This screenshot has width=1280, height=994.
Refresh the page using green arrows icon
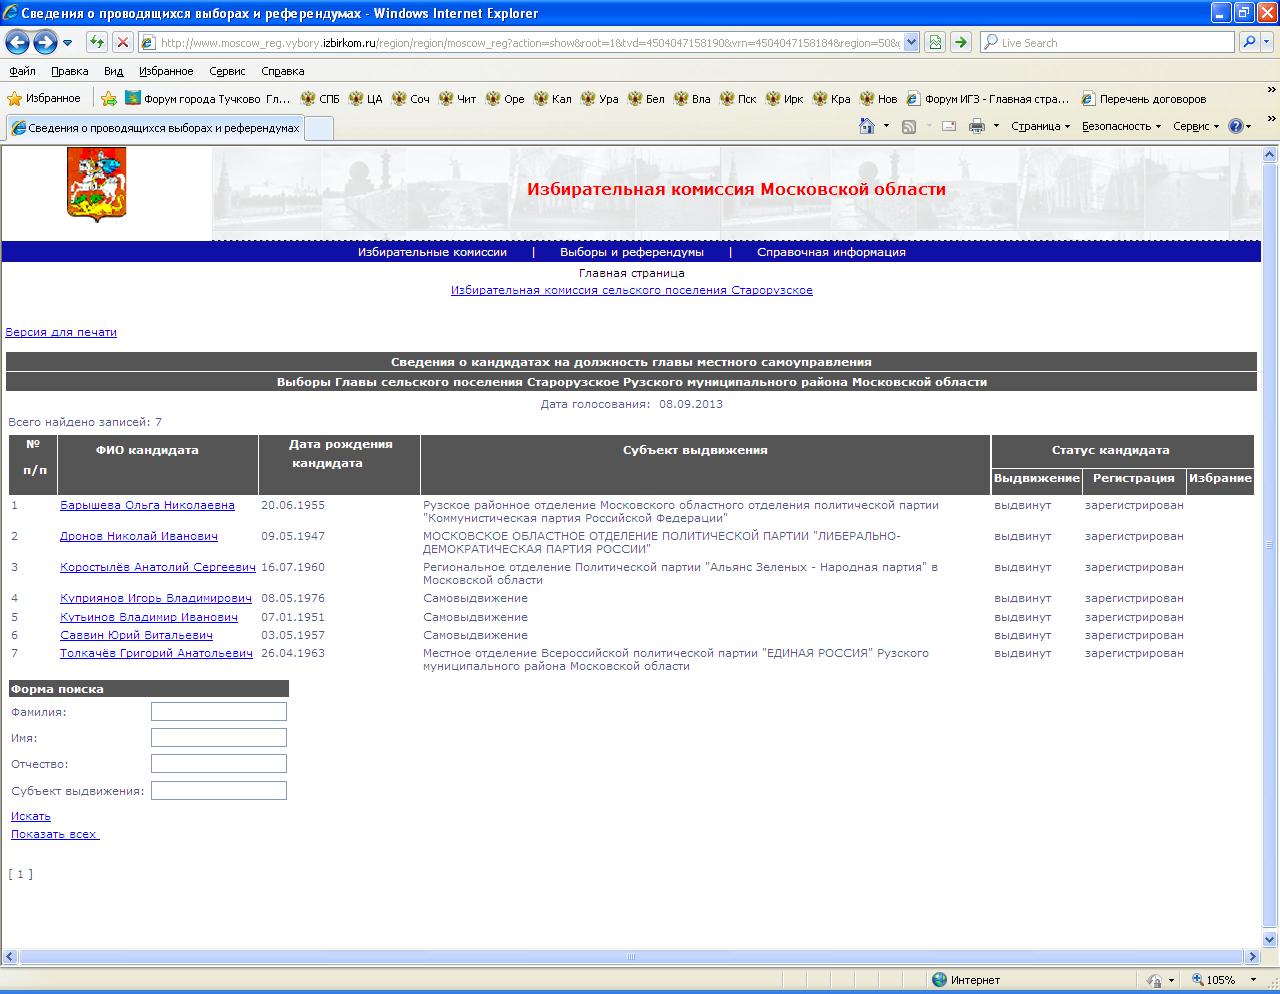97,42
